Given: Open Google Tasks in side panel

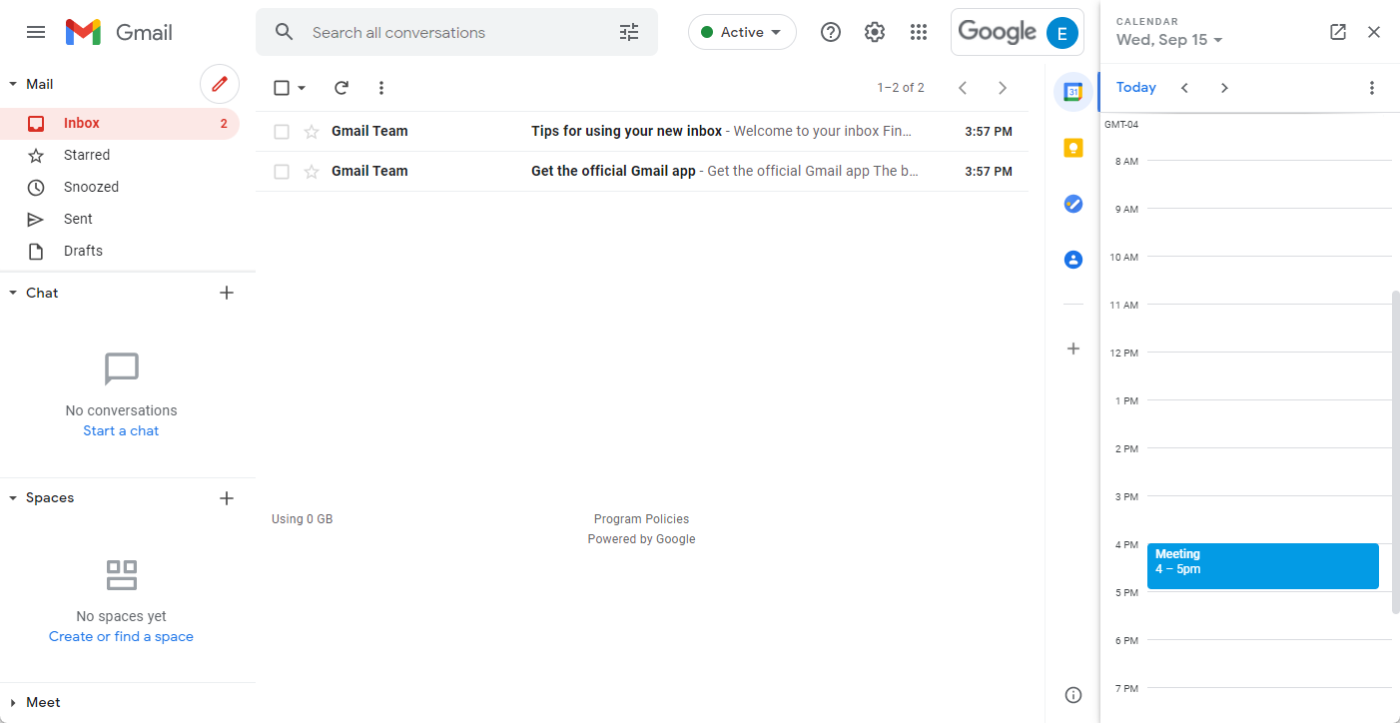Looking at the screenshot, I should pos(1073,204).
